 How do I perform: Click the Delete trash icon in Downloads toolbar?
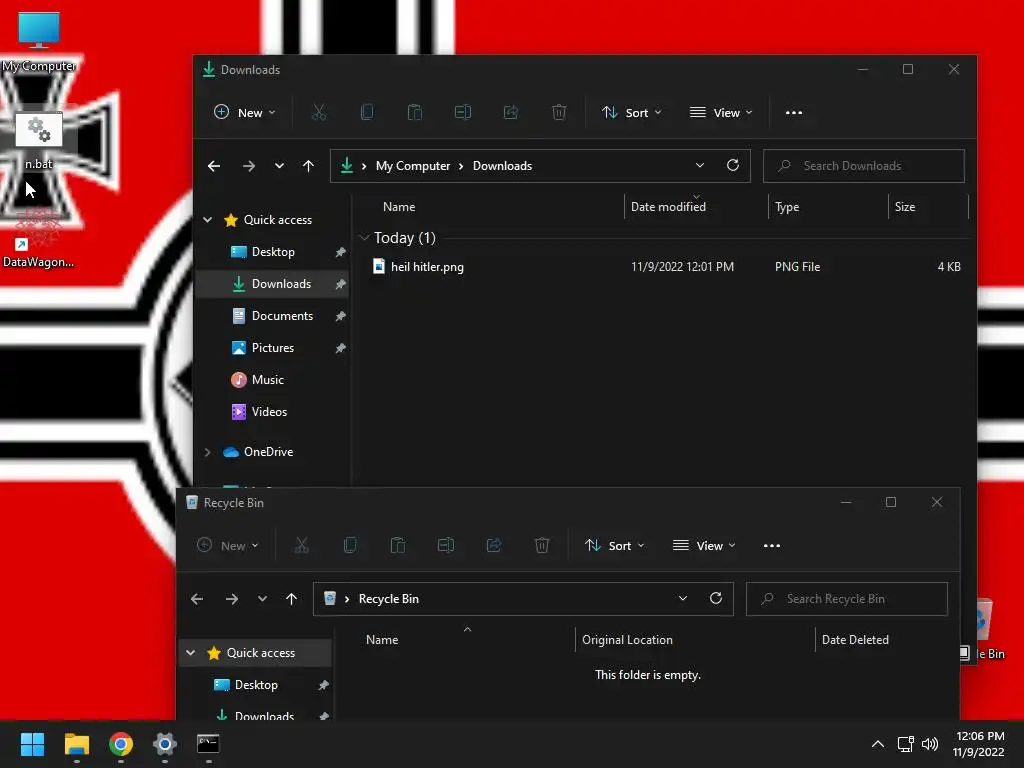(559, 112)
